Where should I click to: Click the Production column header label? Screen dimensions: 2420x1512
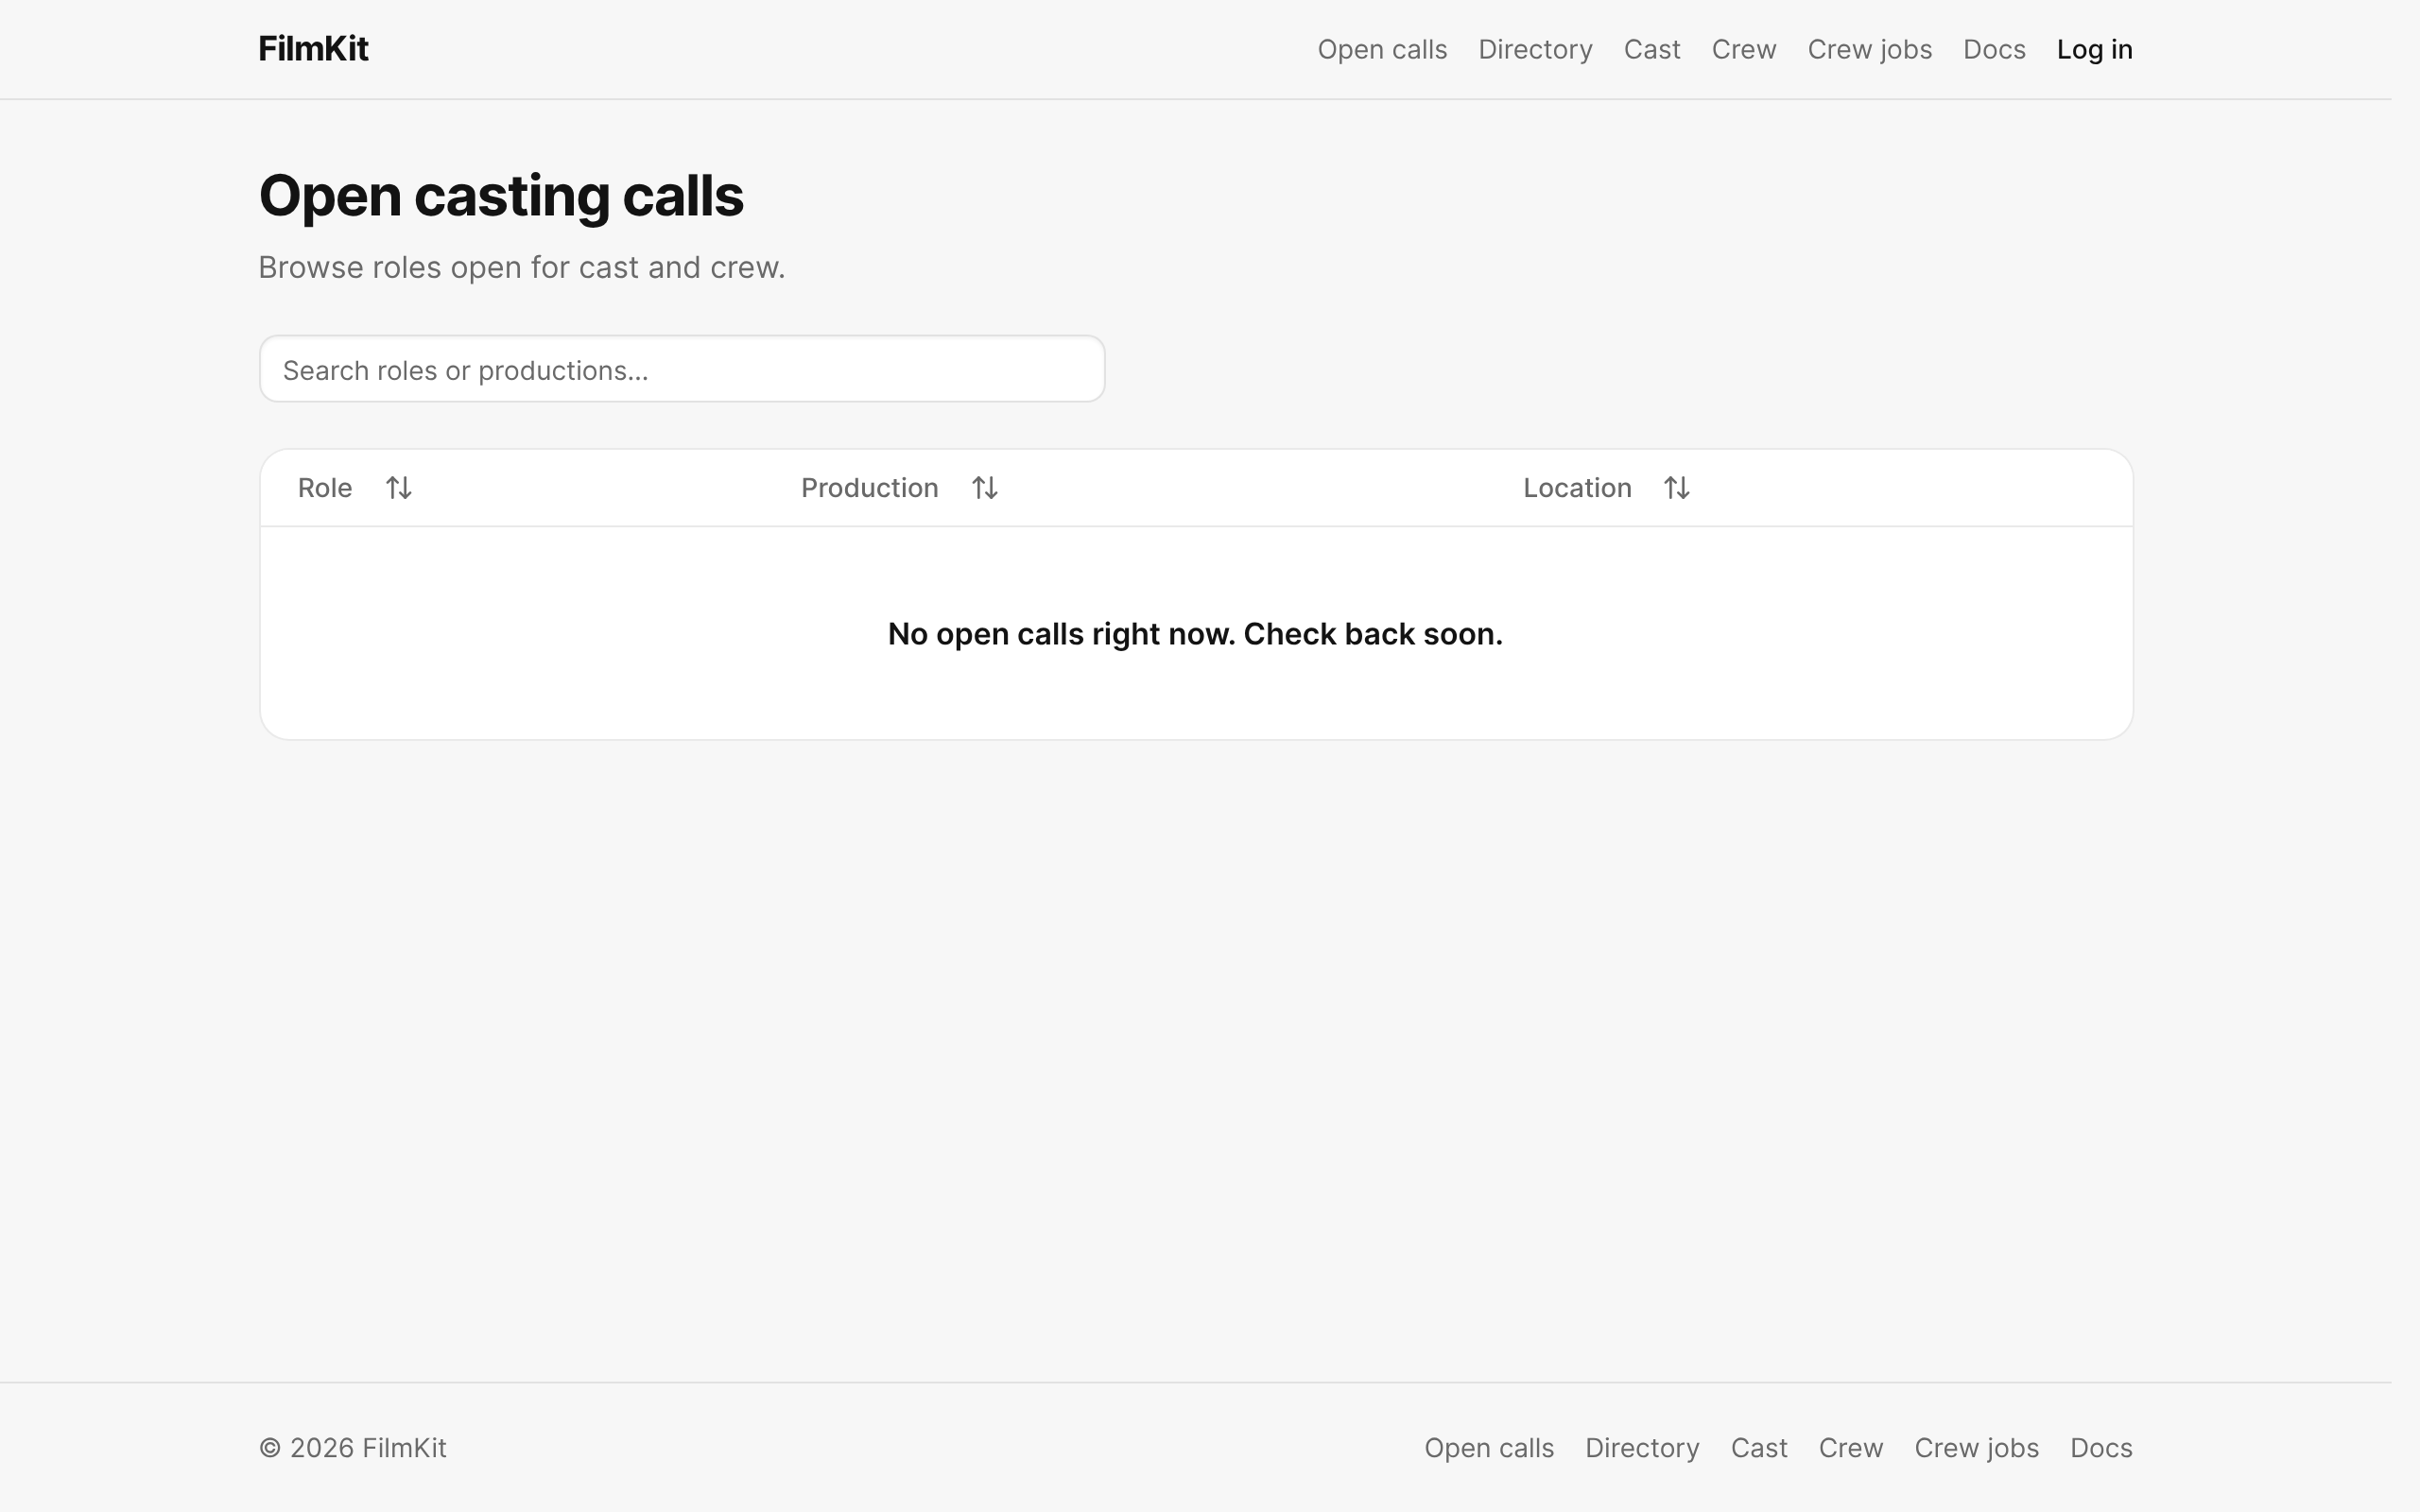(x=869, y=488)
